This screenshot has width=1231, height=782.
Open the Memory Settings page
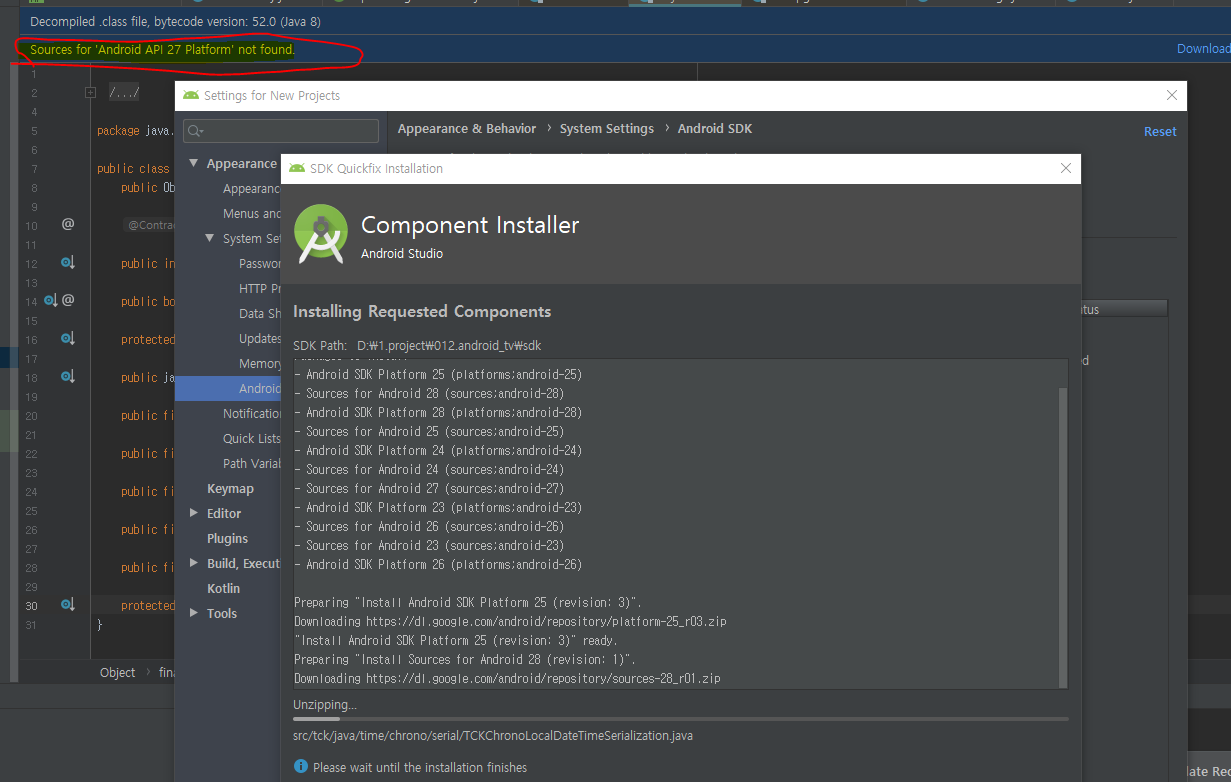259,364
